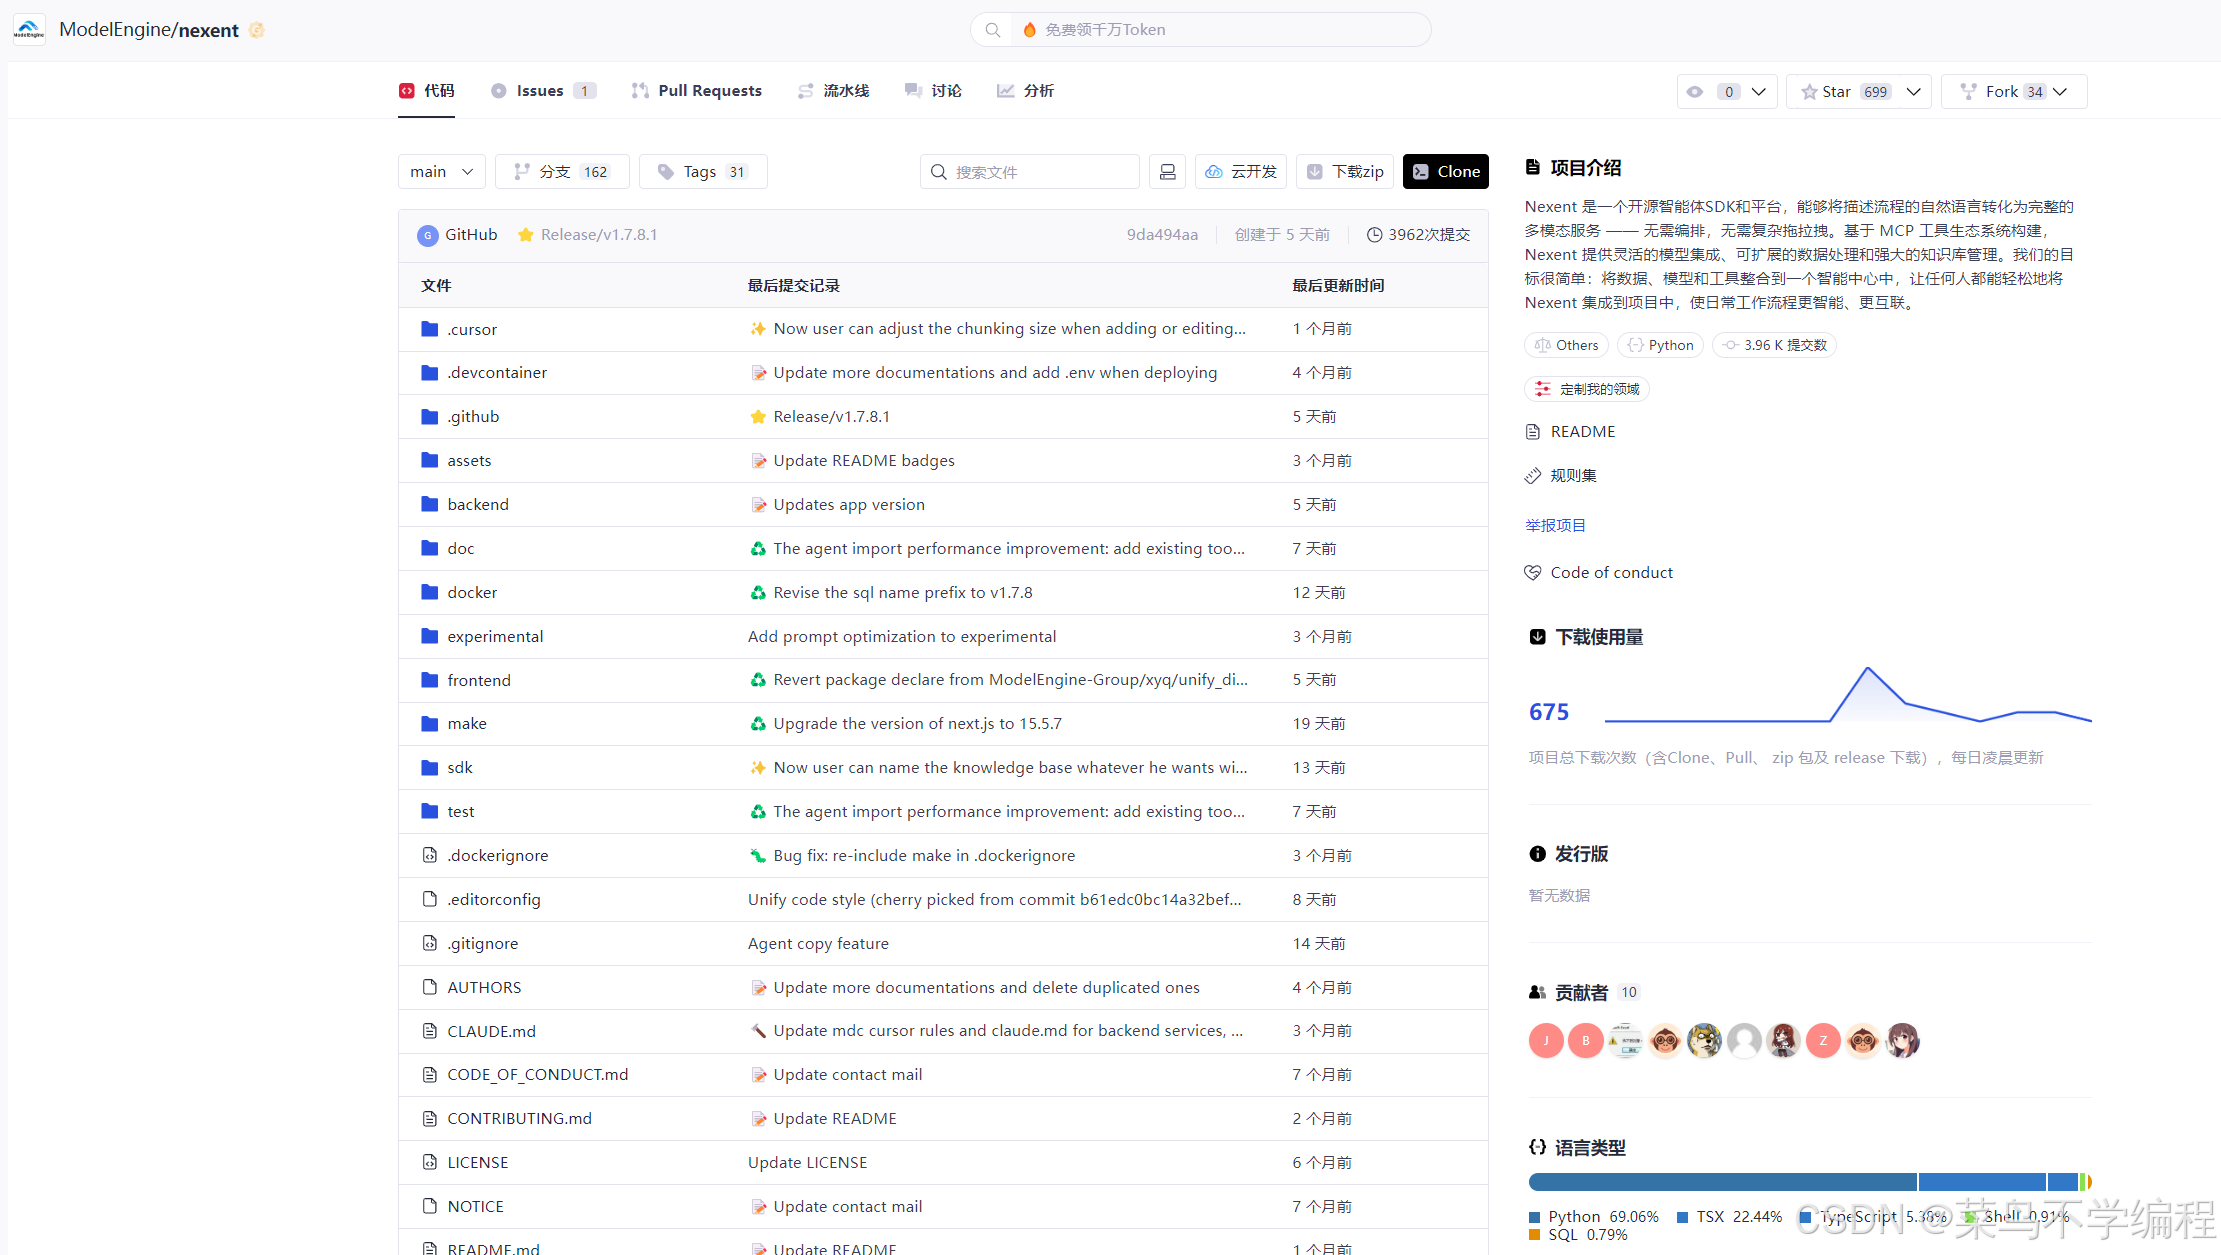Click the search magnifier icon in top bar

coord(992,30)
